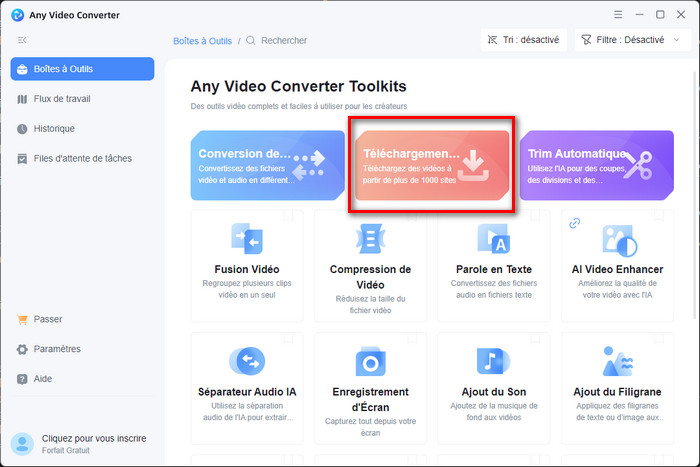Click the task queue checklist icon

(x=22, y=158)
